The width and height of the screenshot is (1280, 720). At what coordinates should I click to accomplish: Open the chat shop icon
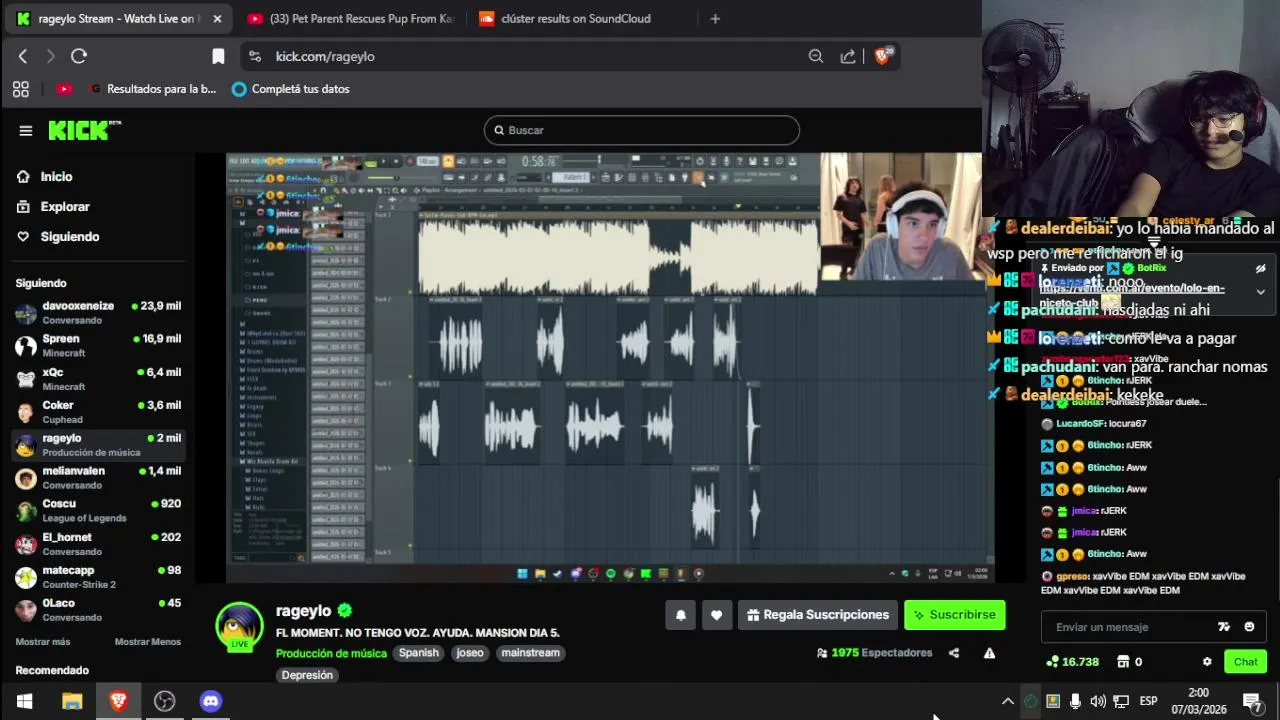click(1123, 662)
